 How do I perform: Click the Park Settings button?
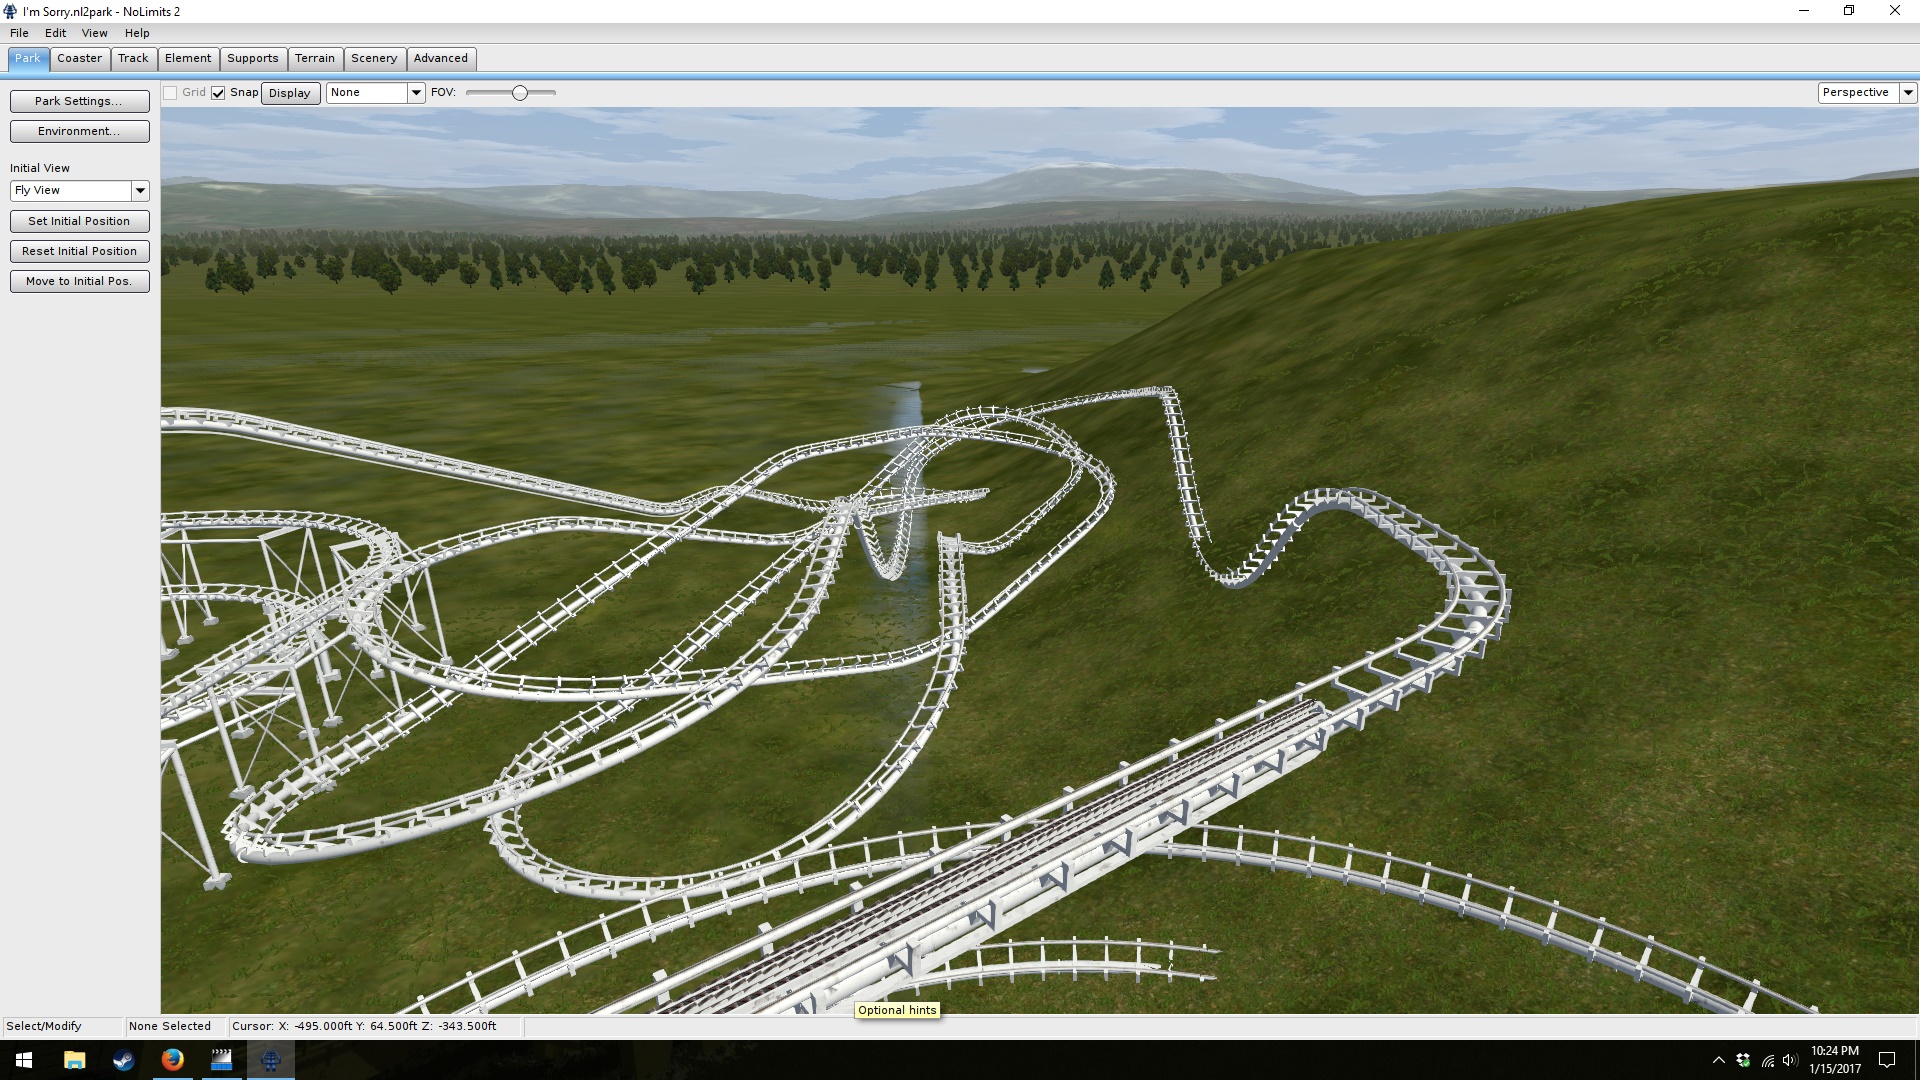pyautogui.click(x=79, y=101)
